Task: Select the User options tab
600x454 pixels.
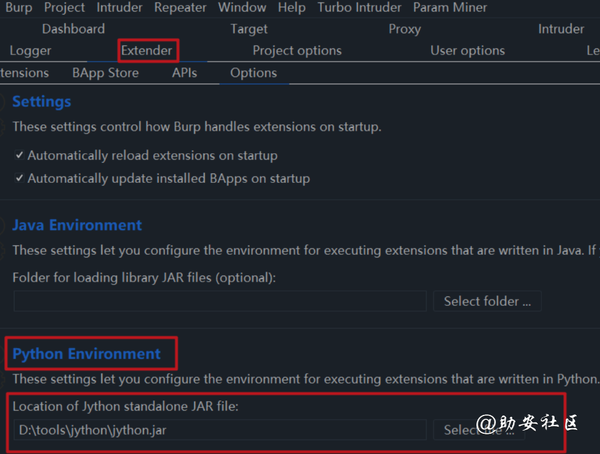Action: click(x=467, y=51)
